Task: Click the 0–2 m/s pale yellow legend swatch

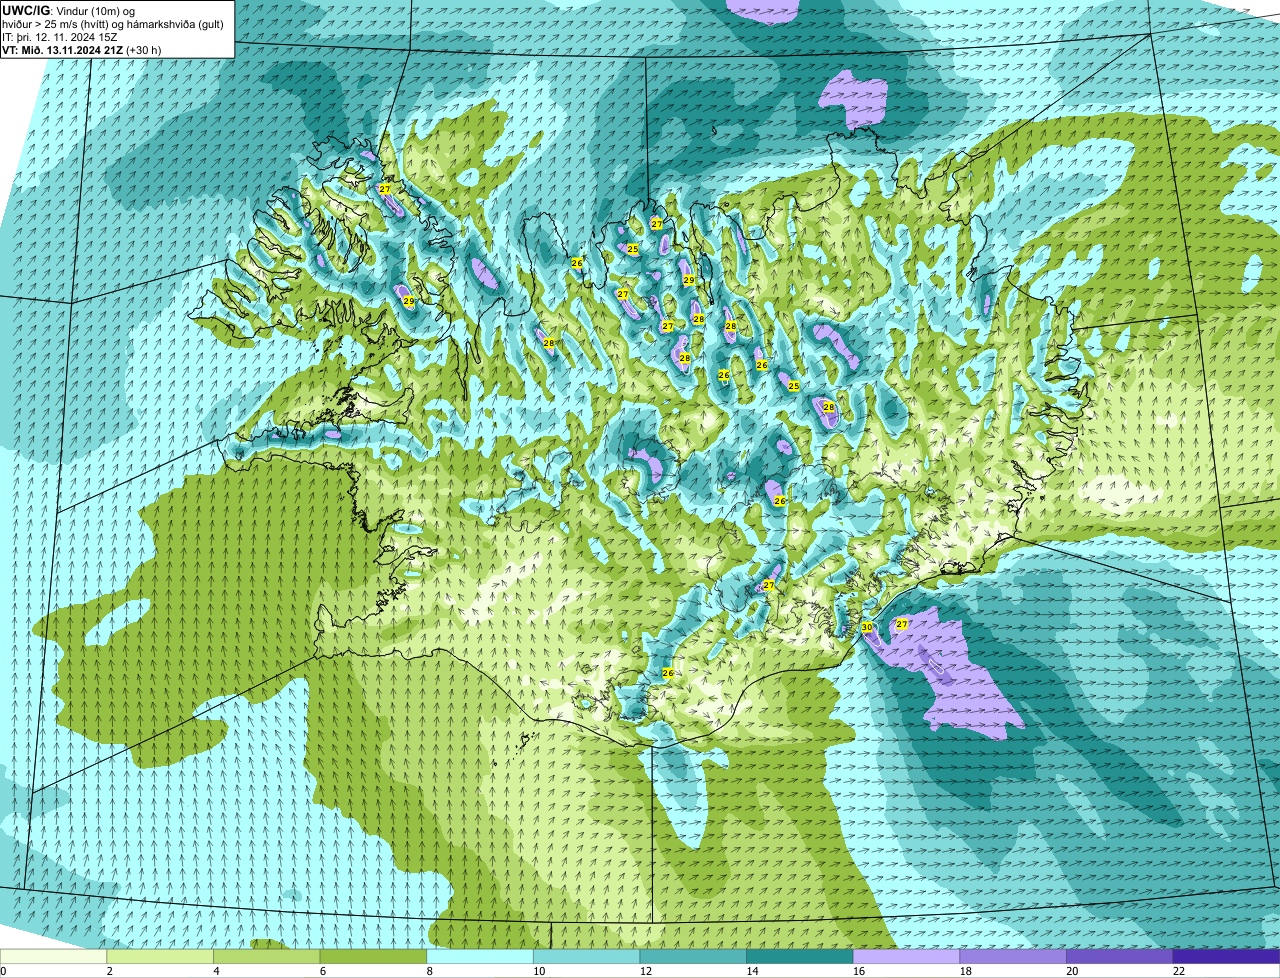Action: point(53,956)
